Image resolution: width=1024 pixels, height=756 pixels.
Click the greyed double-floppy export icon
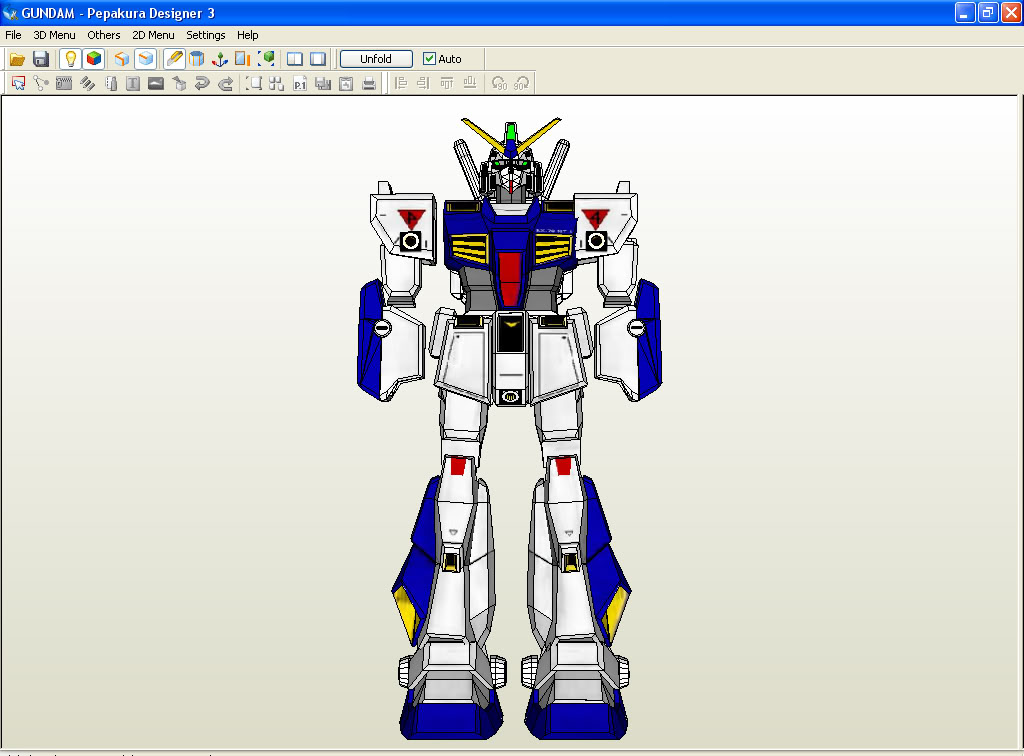point(323,83)
